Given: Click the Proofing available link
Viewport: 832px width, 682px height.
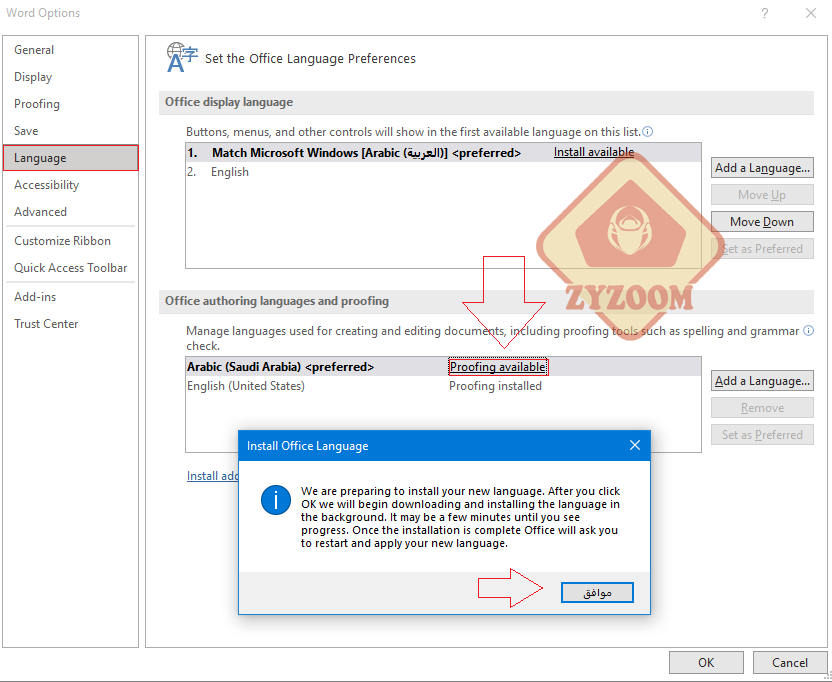Looking at the screenshot, I should tap(498, 367).
